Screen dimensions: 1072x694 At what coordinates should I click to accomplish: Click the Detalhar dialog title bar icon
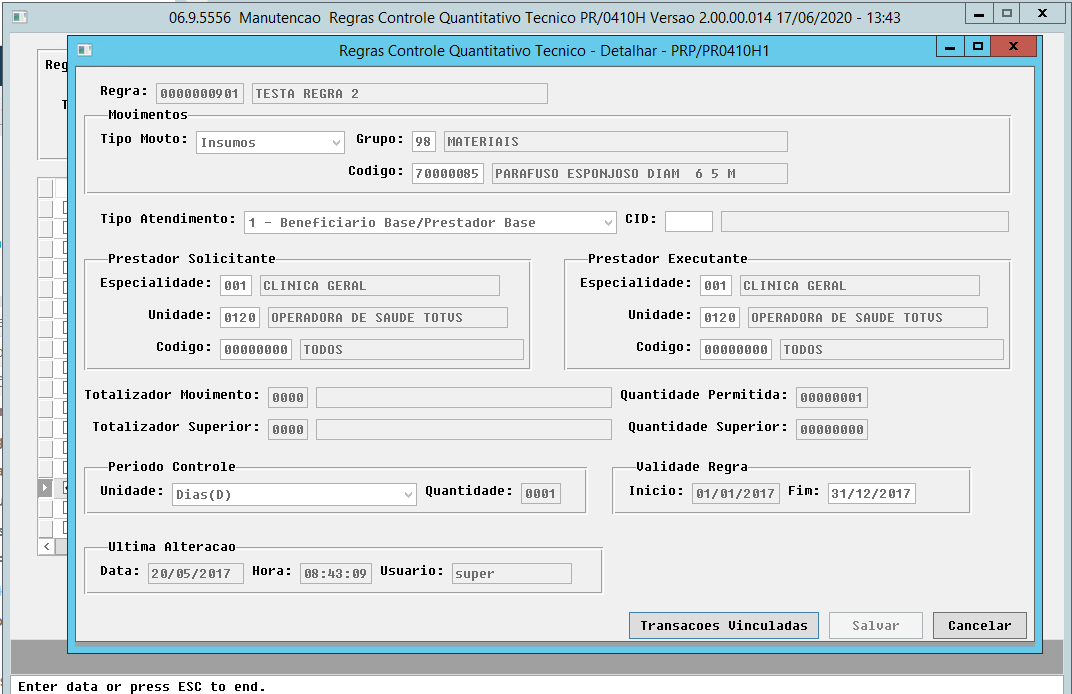85,50
